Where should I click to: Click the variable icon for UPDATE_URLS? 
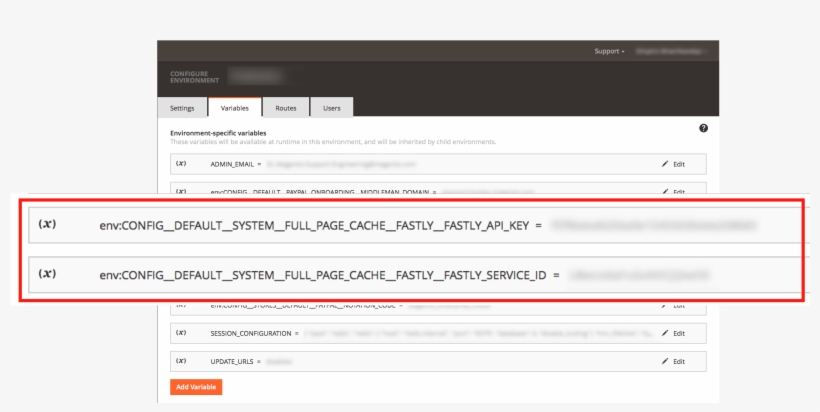tap(181, 361)
